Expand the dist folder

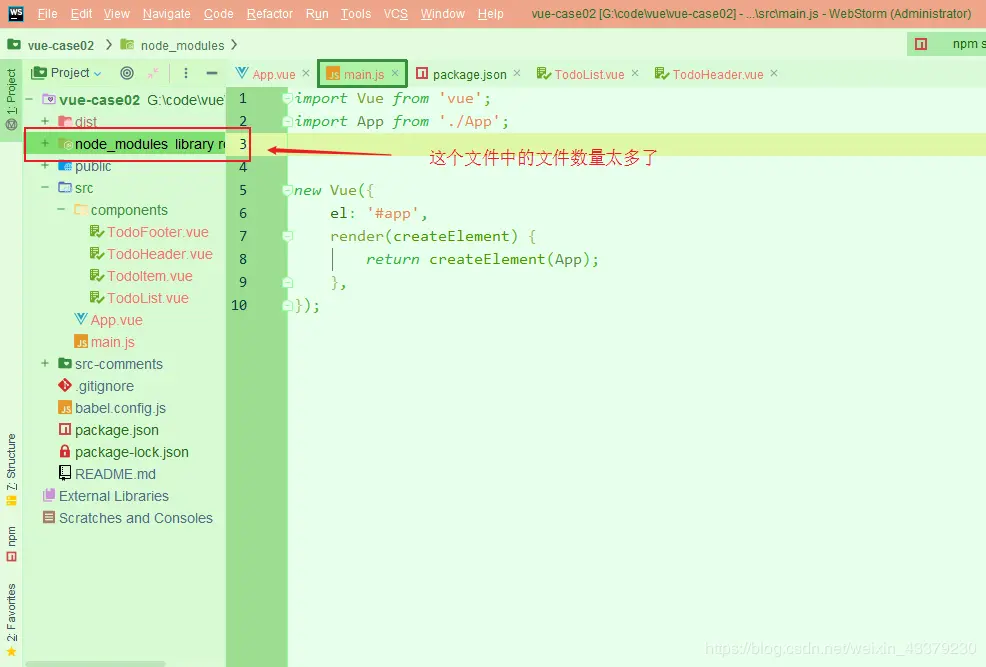click(x=45, y=121)
